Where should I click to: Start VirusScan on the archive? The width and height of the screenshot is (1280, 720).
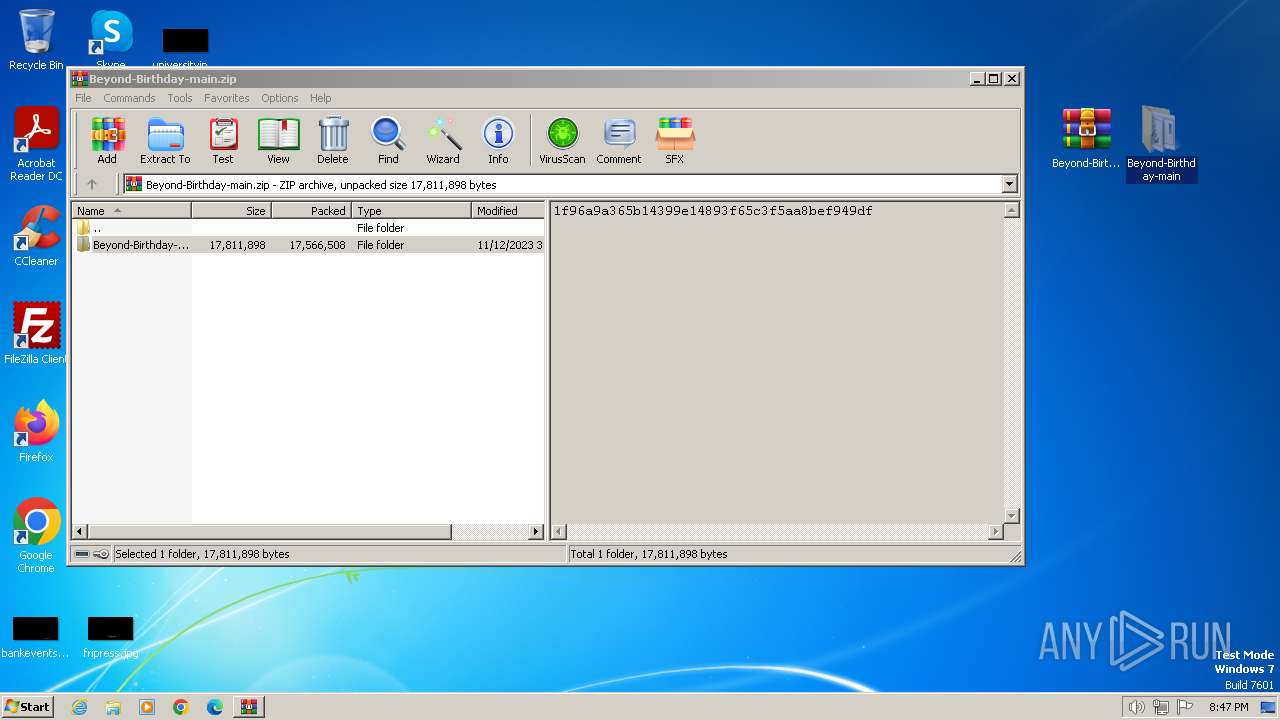coord(562,140)
